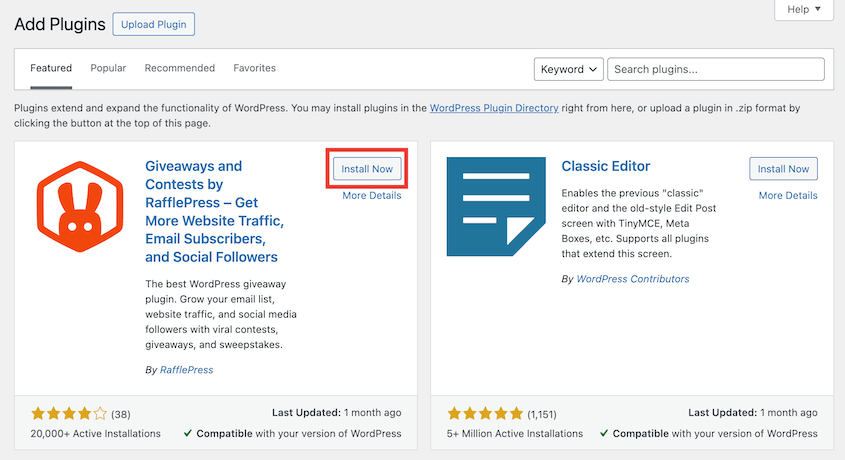This screenshot has width=845, height=460.
Task: Switch to the Featured tab
Action: [x=51, y=68]
